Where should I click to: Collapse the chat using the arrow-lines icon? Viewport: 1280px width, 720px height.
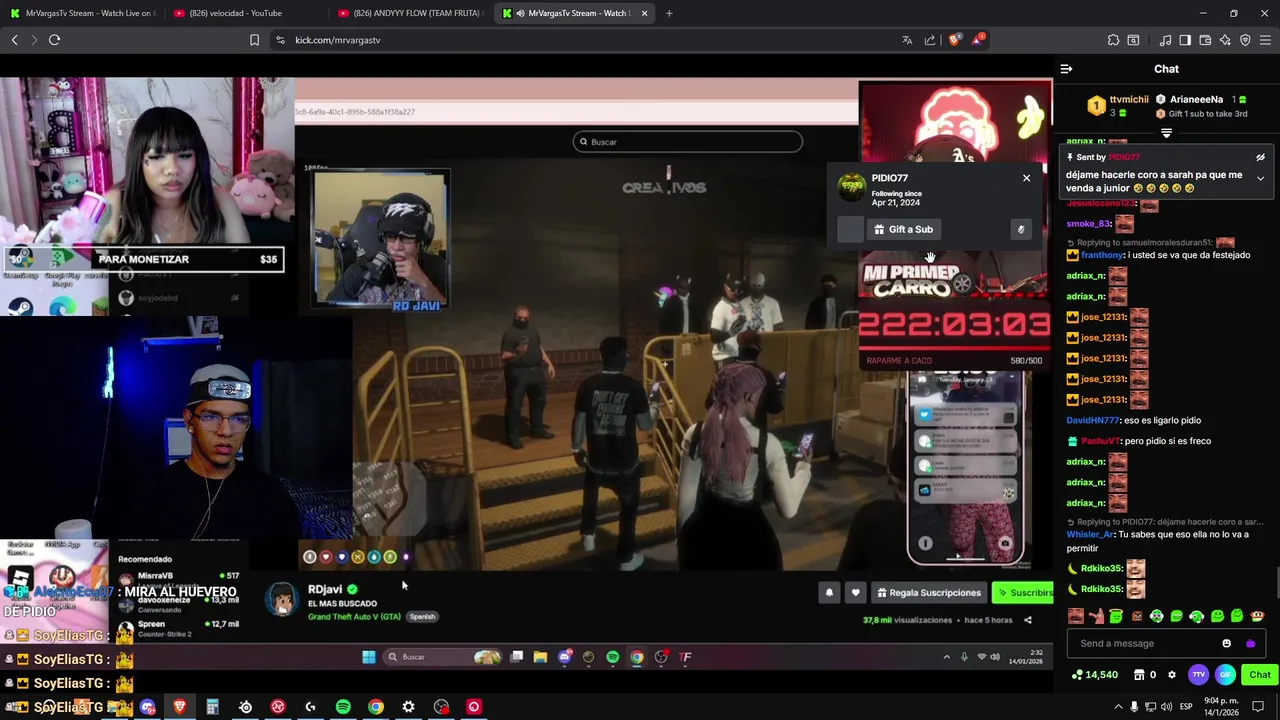[1066, 69]
